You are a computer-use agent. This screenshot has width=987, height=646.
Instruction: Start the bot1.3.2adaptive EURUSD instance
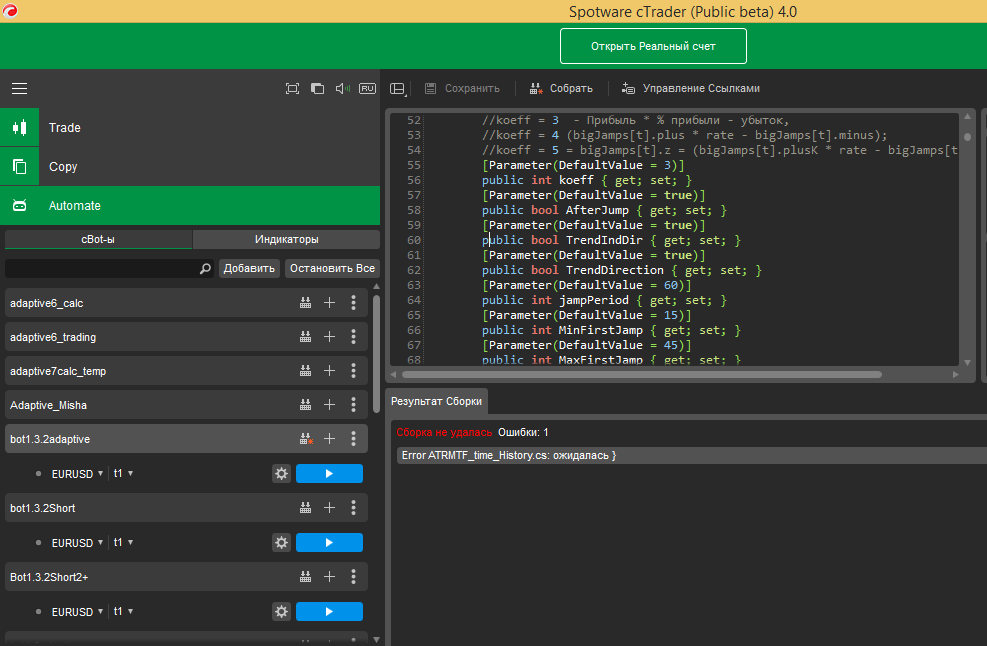pyautogui.click(x=329, y=473)
